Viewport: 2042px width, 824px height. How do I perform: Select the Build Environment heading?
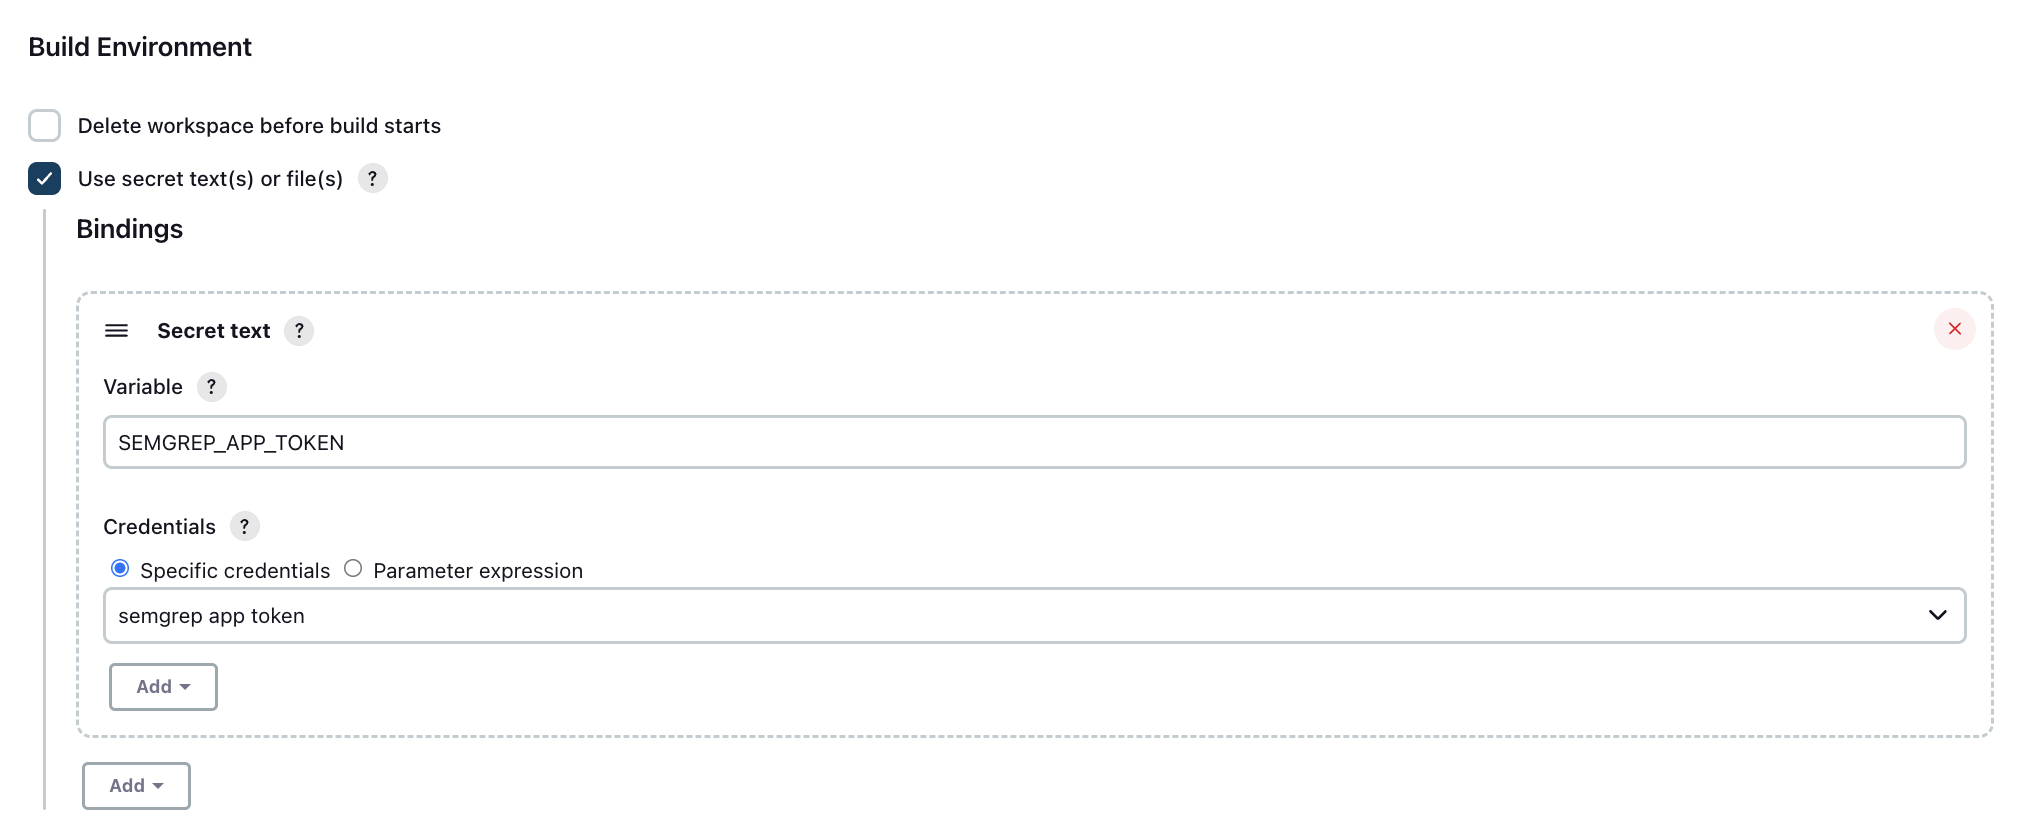click(139, 46)
